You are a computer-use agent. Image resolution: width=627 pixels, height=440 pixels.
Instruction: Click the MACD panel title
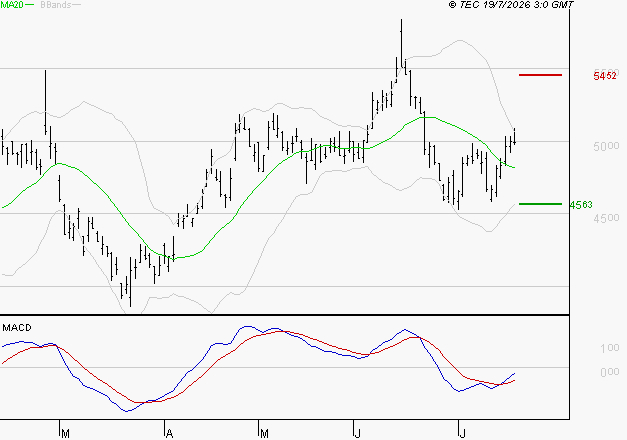click(x=17, y=328)
